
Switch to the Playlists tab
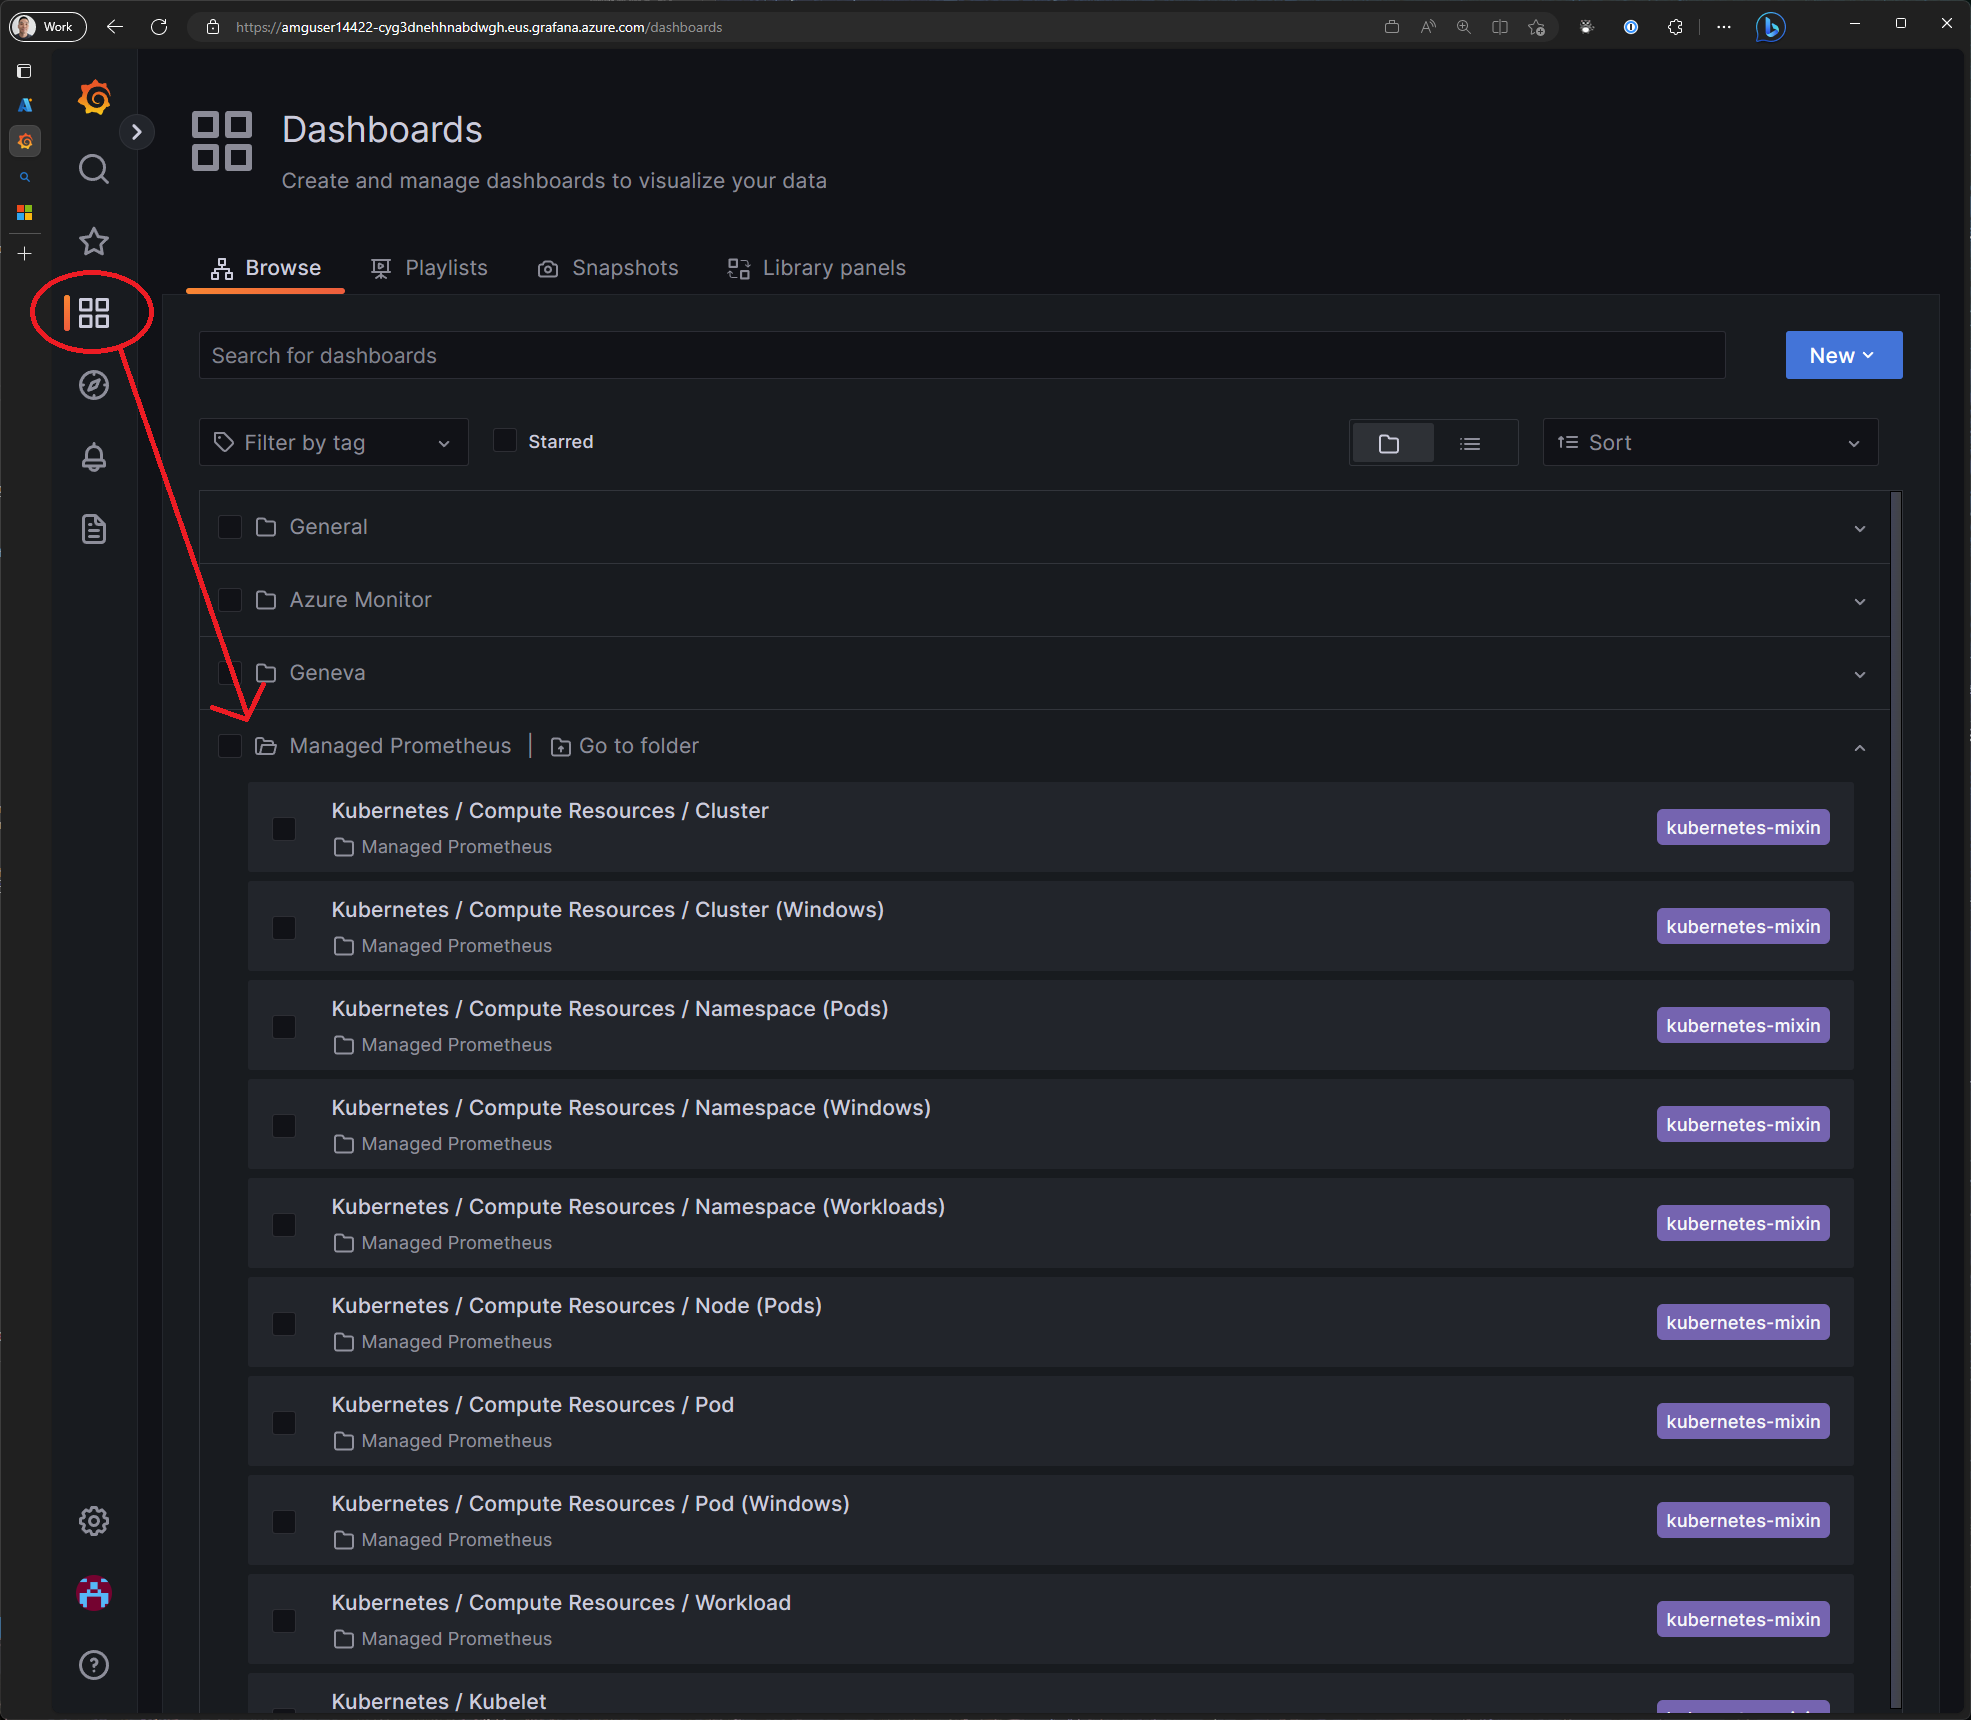pos(429,268)
